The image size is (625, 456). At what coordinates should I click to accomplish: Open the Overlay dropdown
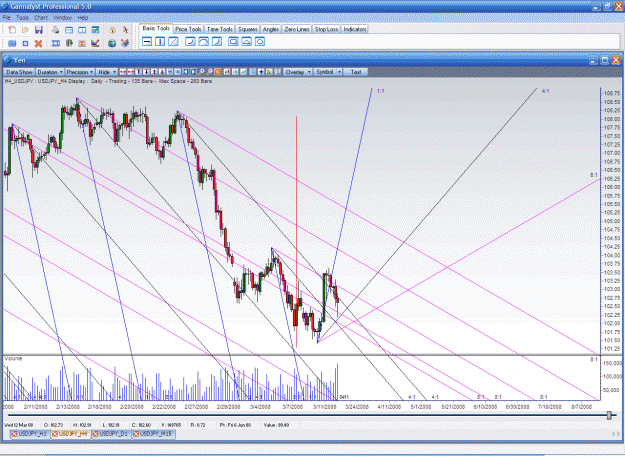[x=298, y=72]
